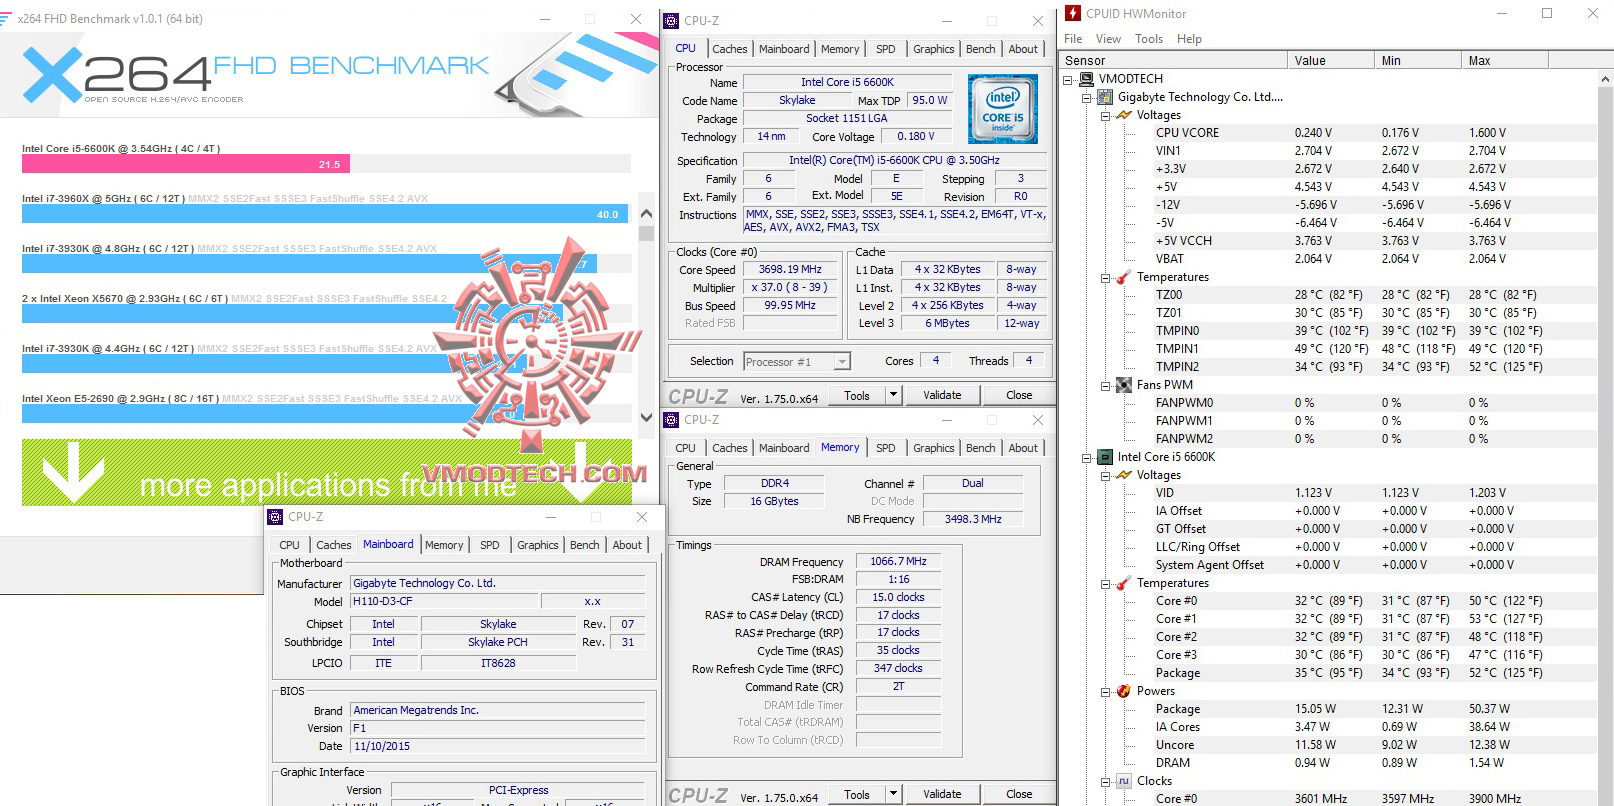
Task: Select the Gigabyte Technology motherboard icon
Action: (1105, 97)
